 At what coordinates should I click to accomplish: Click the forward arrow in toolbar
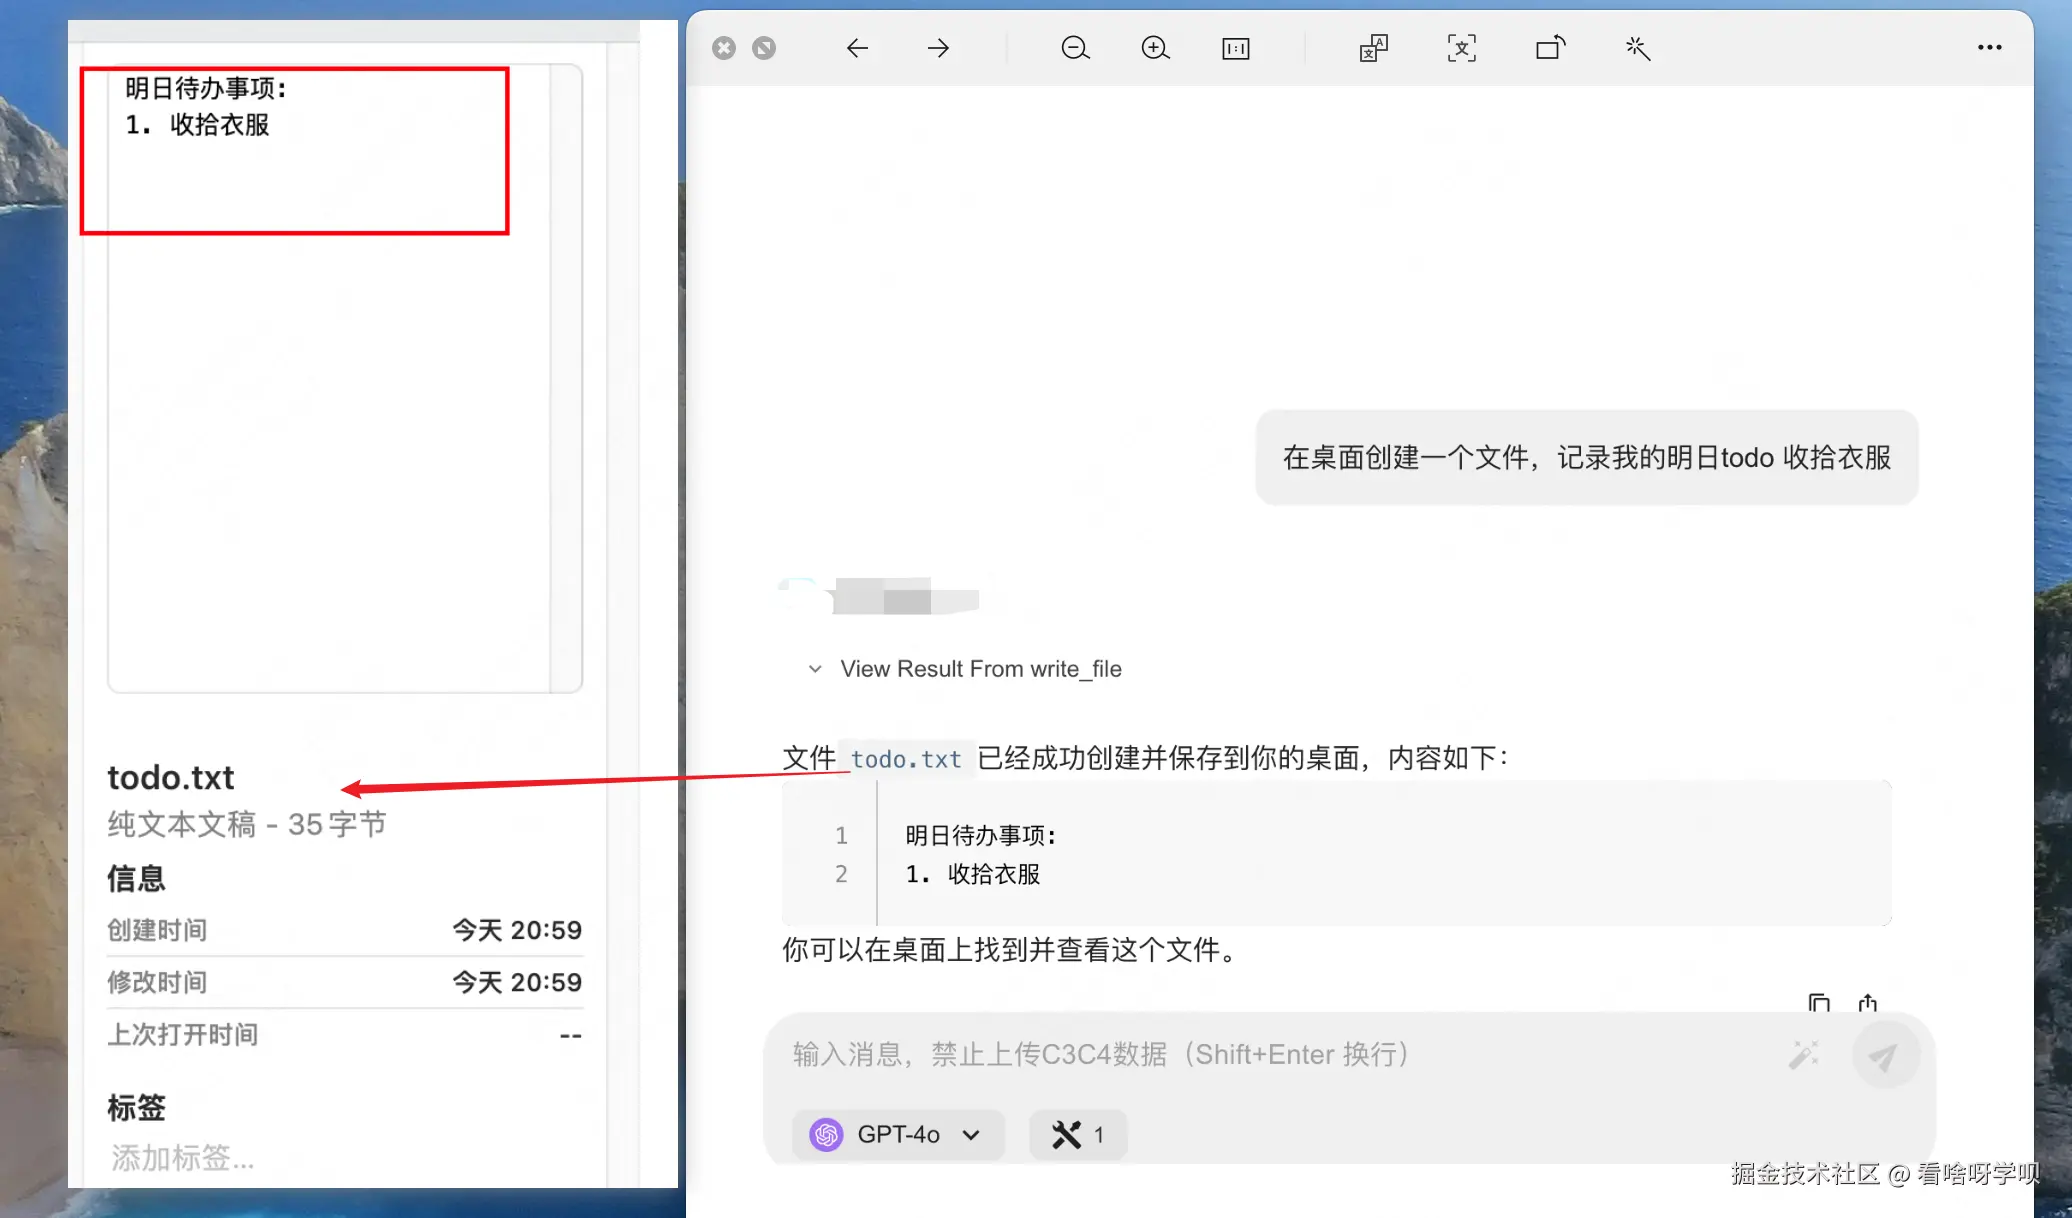[x=938, y=48]
